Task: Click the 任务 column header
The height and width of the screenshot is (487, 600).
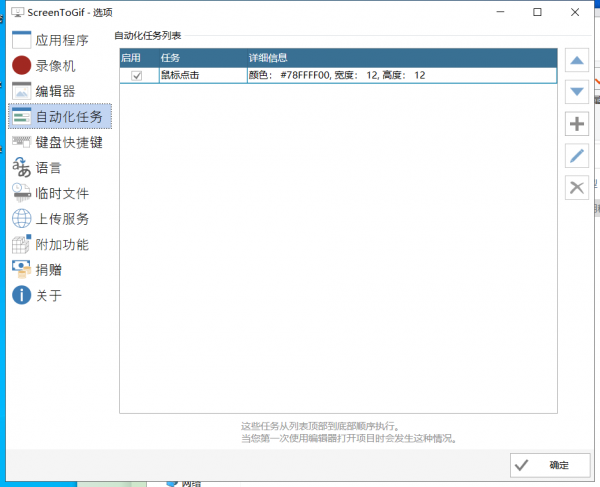Action: pos(203,58)
